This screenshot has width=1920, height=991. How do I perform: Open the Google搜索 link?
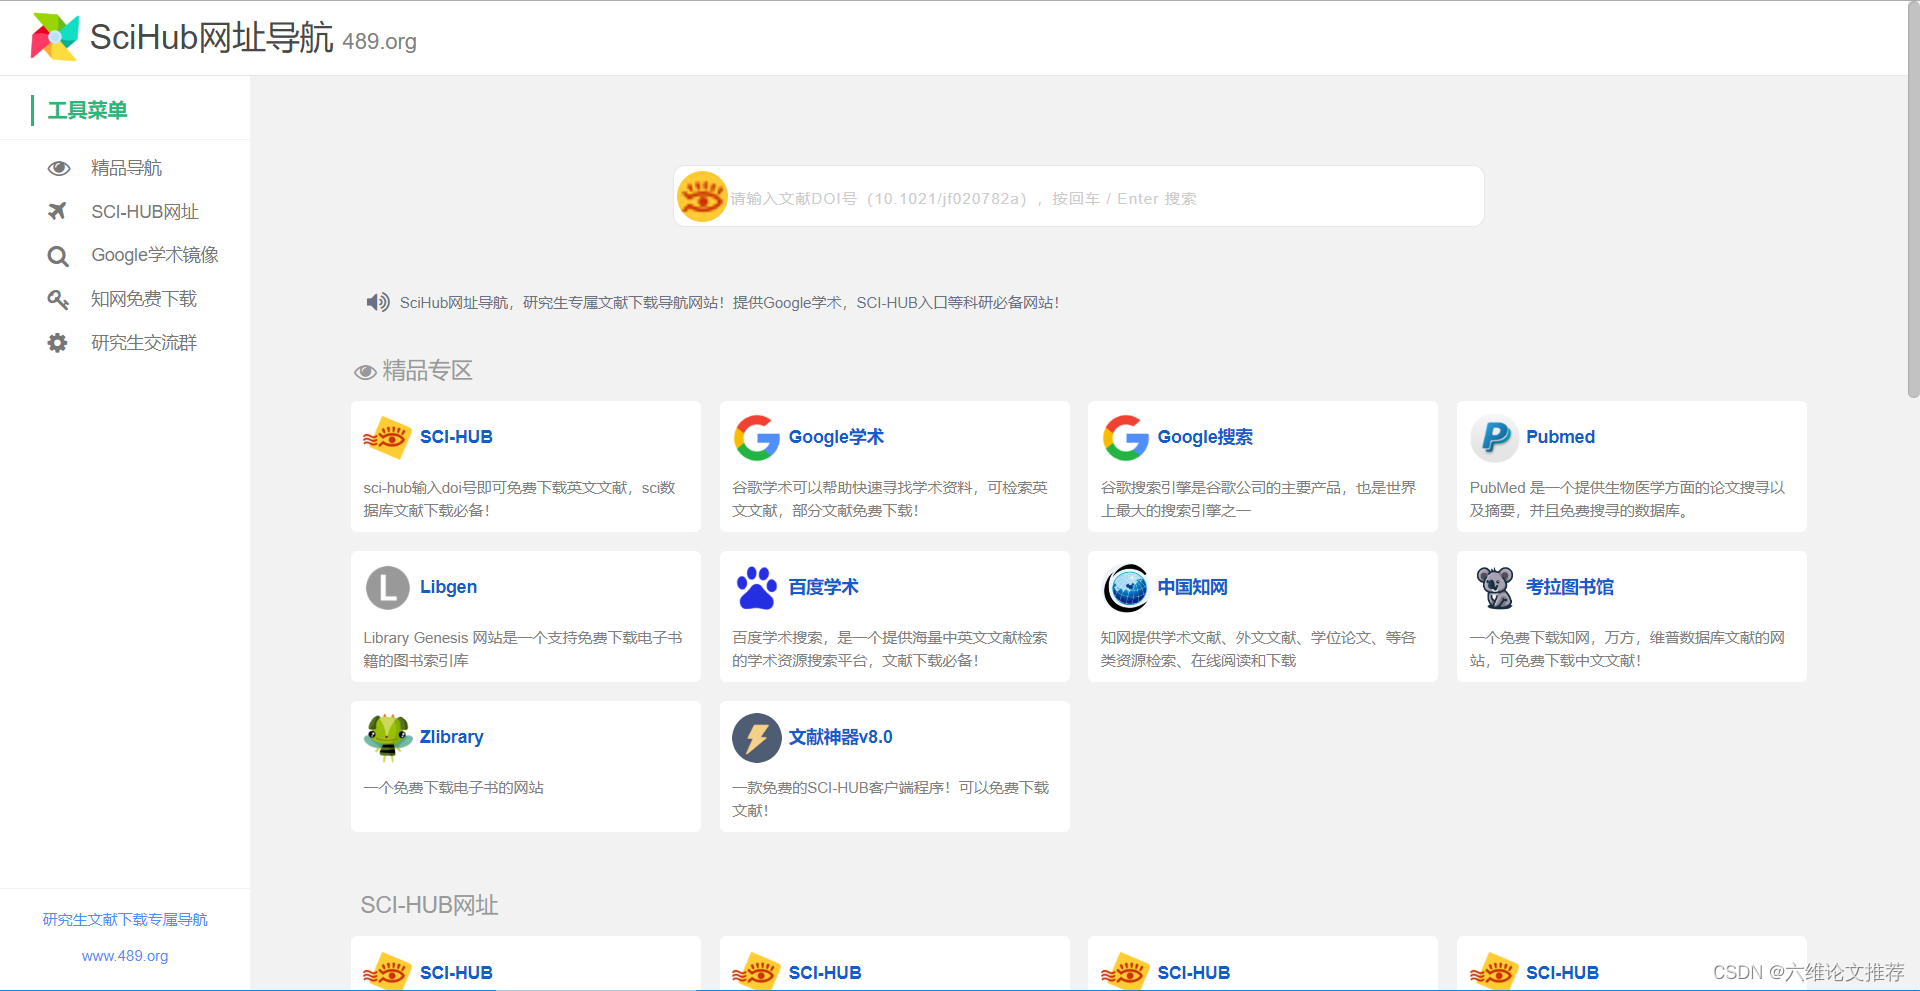click(x=1205, y=437)
